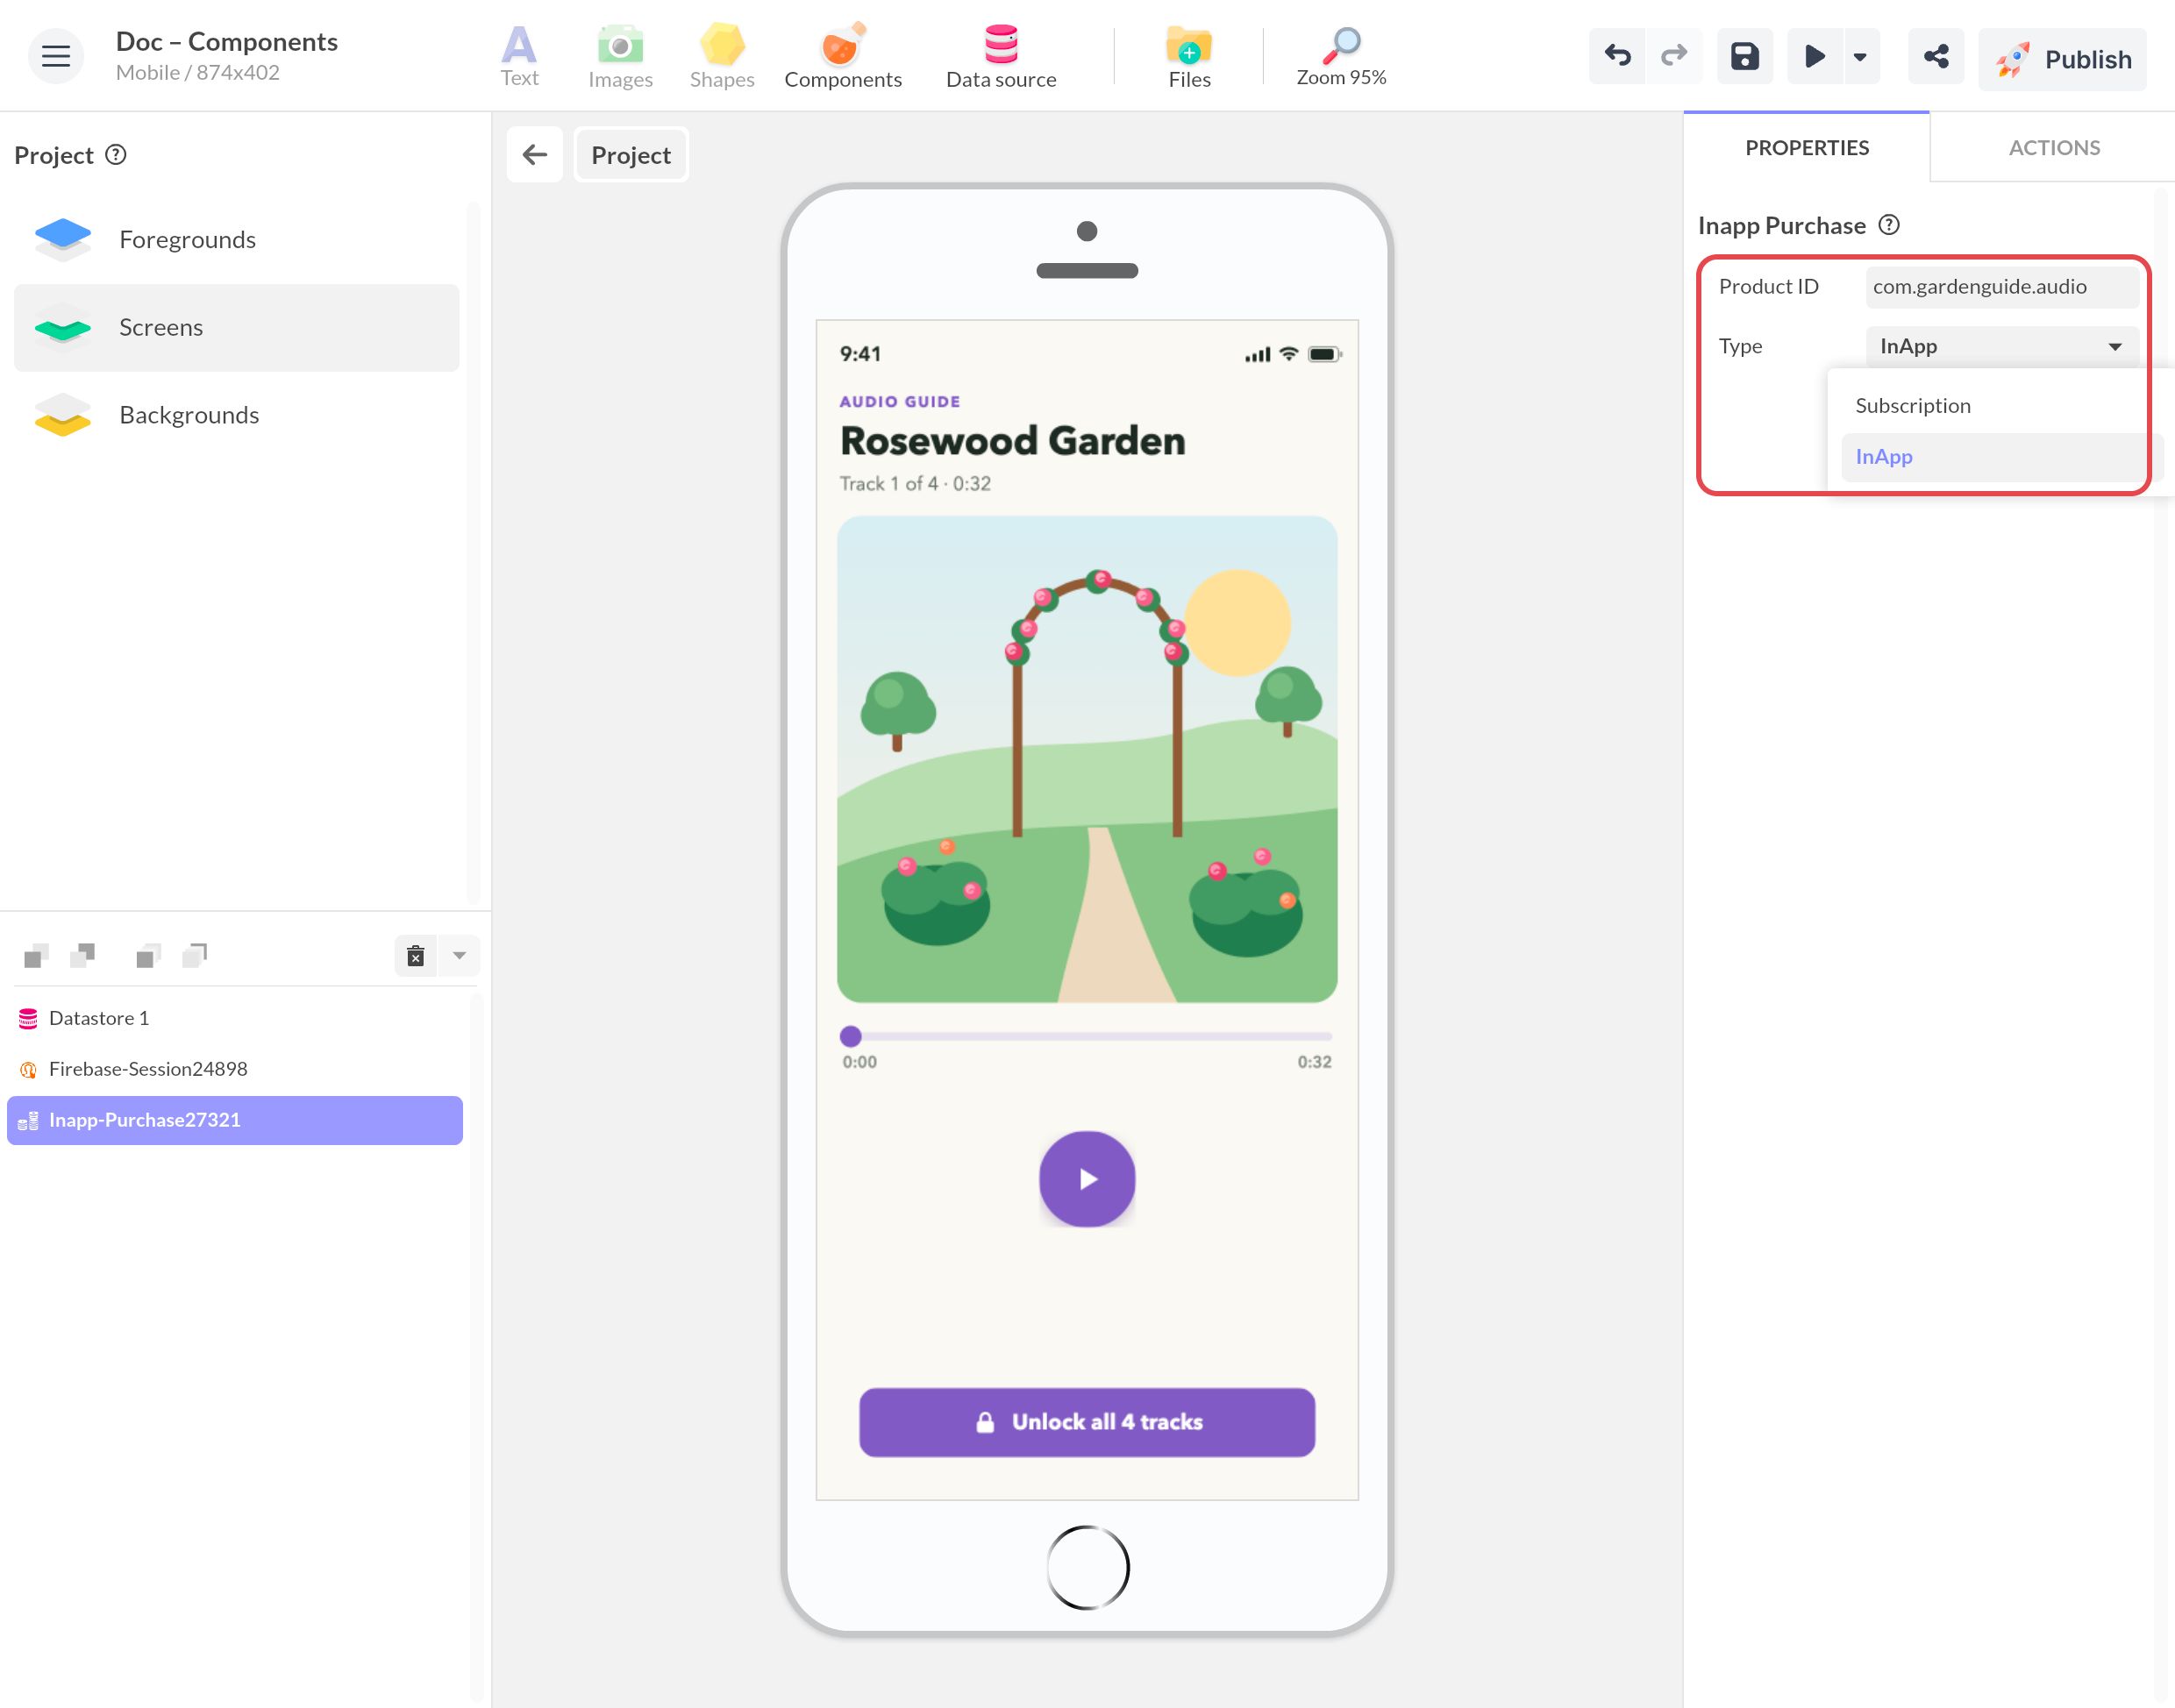Switch to the ACTIONS tab

click(2053, 148)
